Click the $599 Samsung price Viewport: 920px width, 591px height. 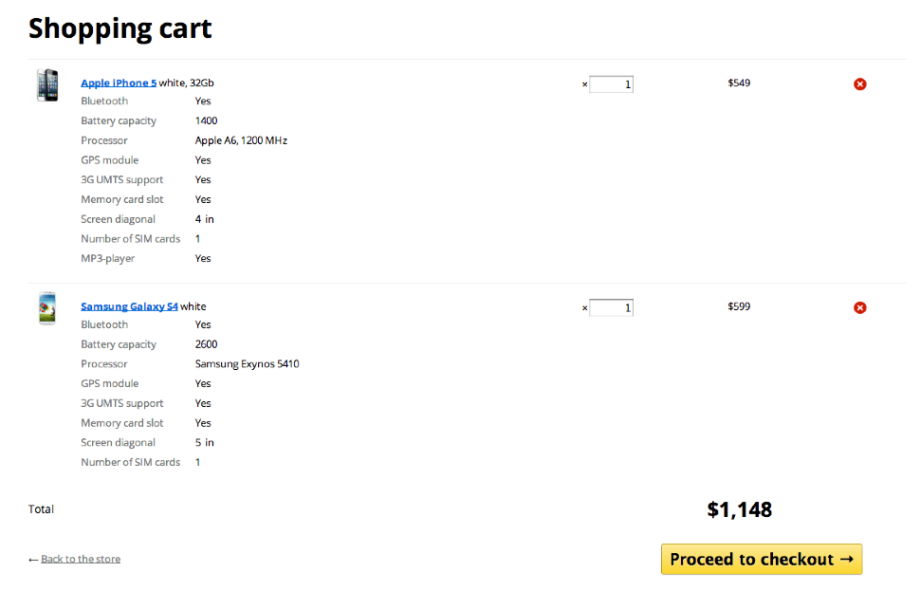click(739, 307)
